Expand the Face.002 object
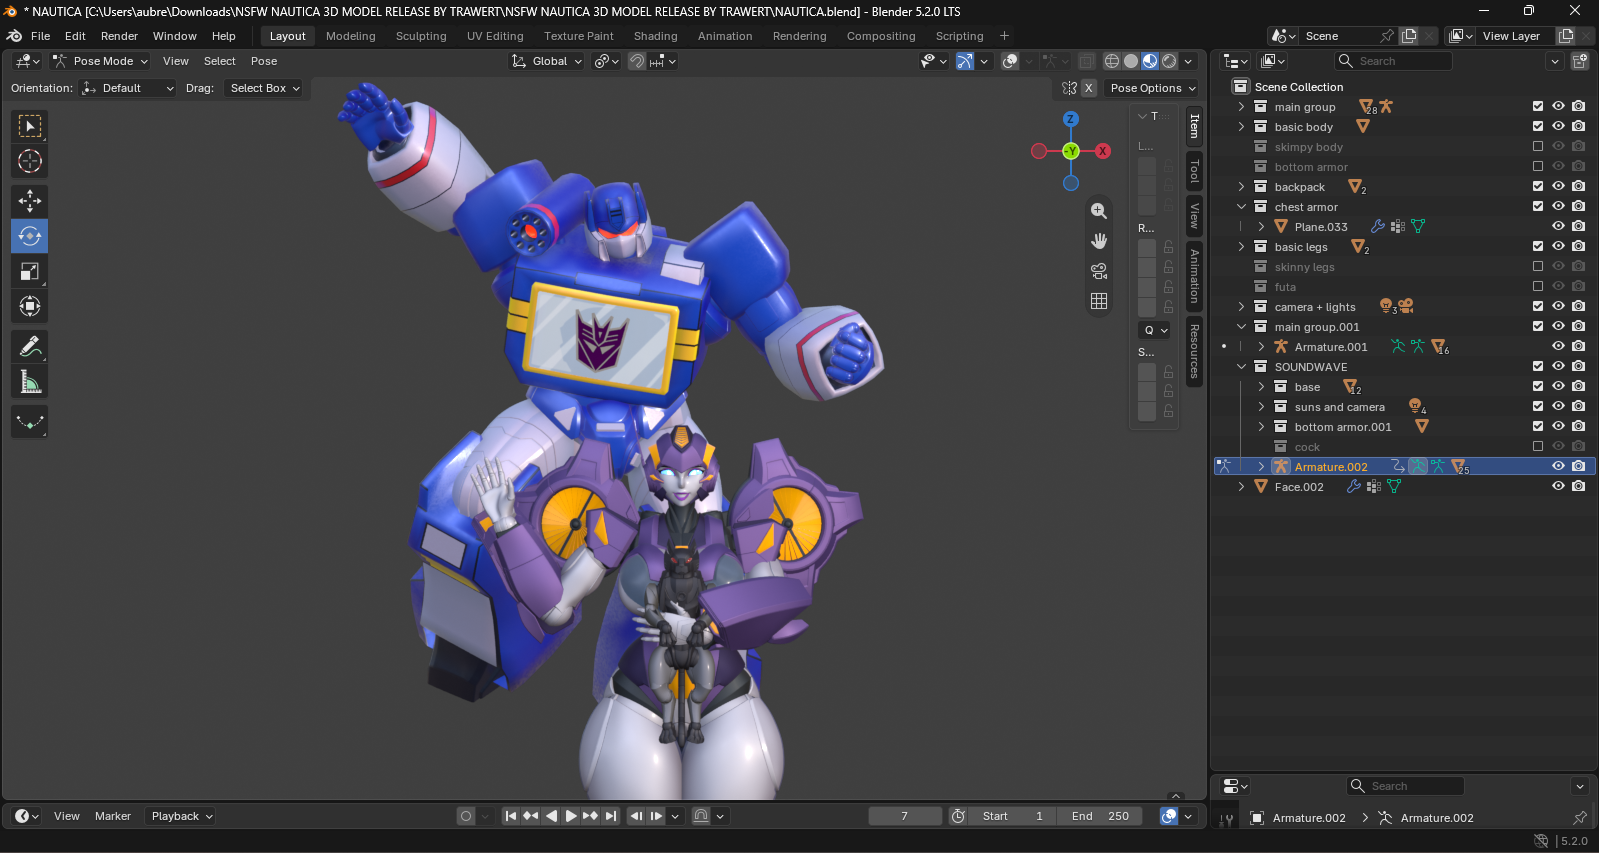This screenshot has width=1599, height=853. pyautogui.click(x=1242, y=487)
